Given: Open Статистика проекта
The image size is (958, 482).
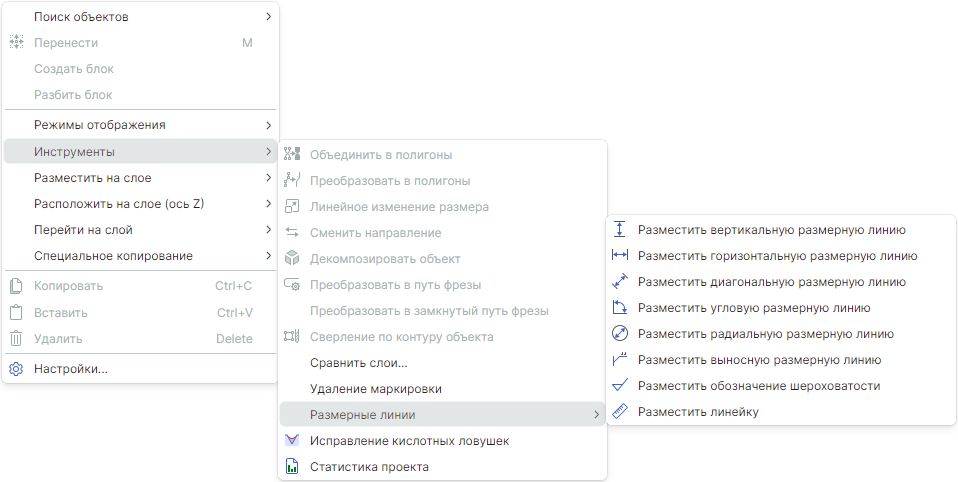Looking at the screenshot, I should pos(443,467).
